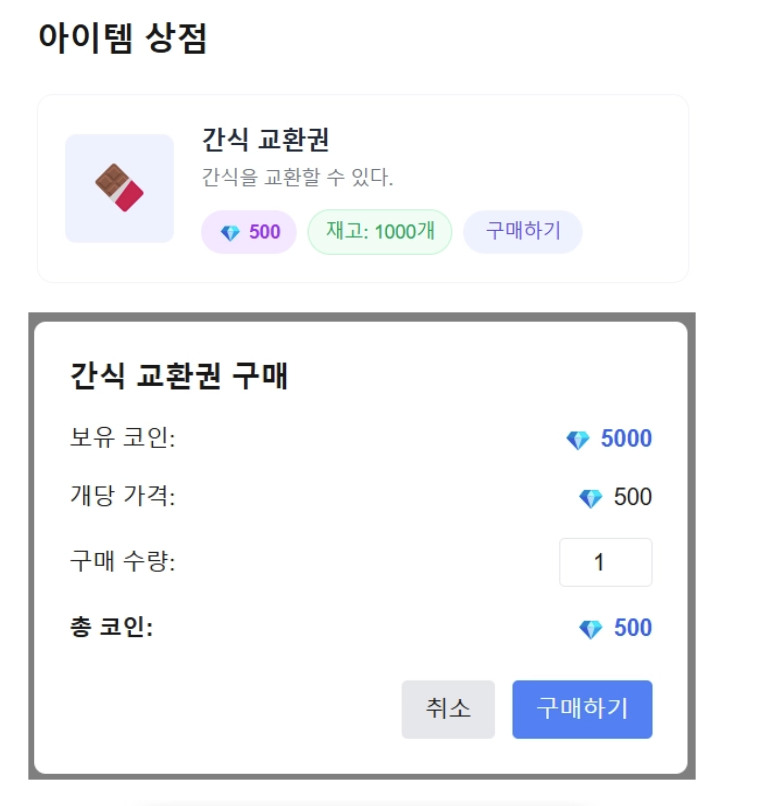
Task: Click the 5000 owned coin amount
Action: pos(626,439)
